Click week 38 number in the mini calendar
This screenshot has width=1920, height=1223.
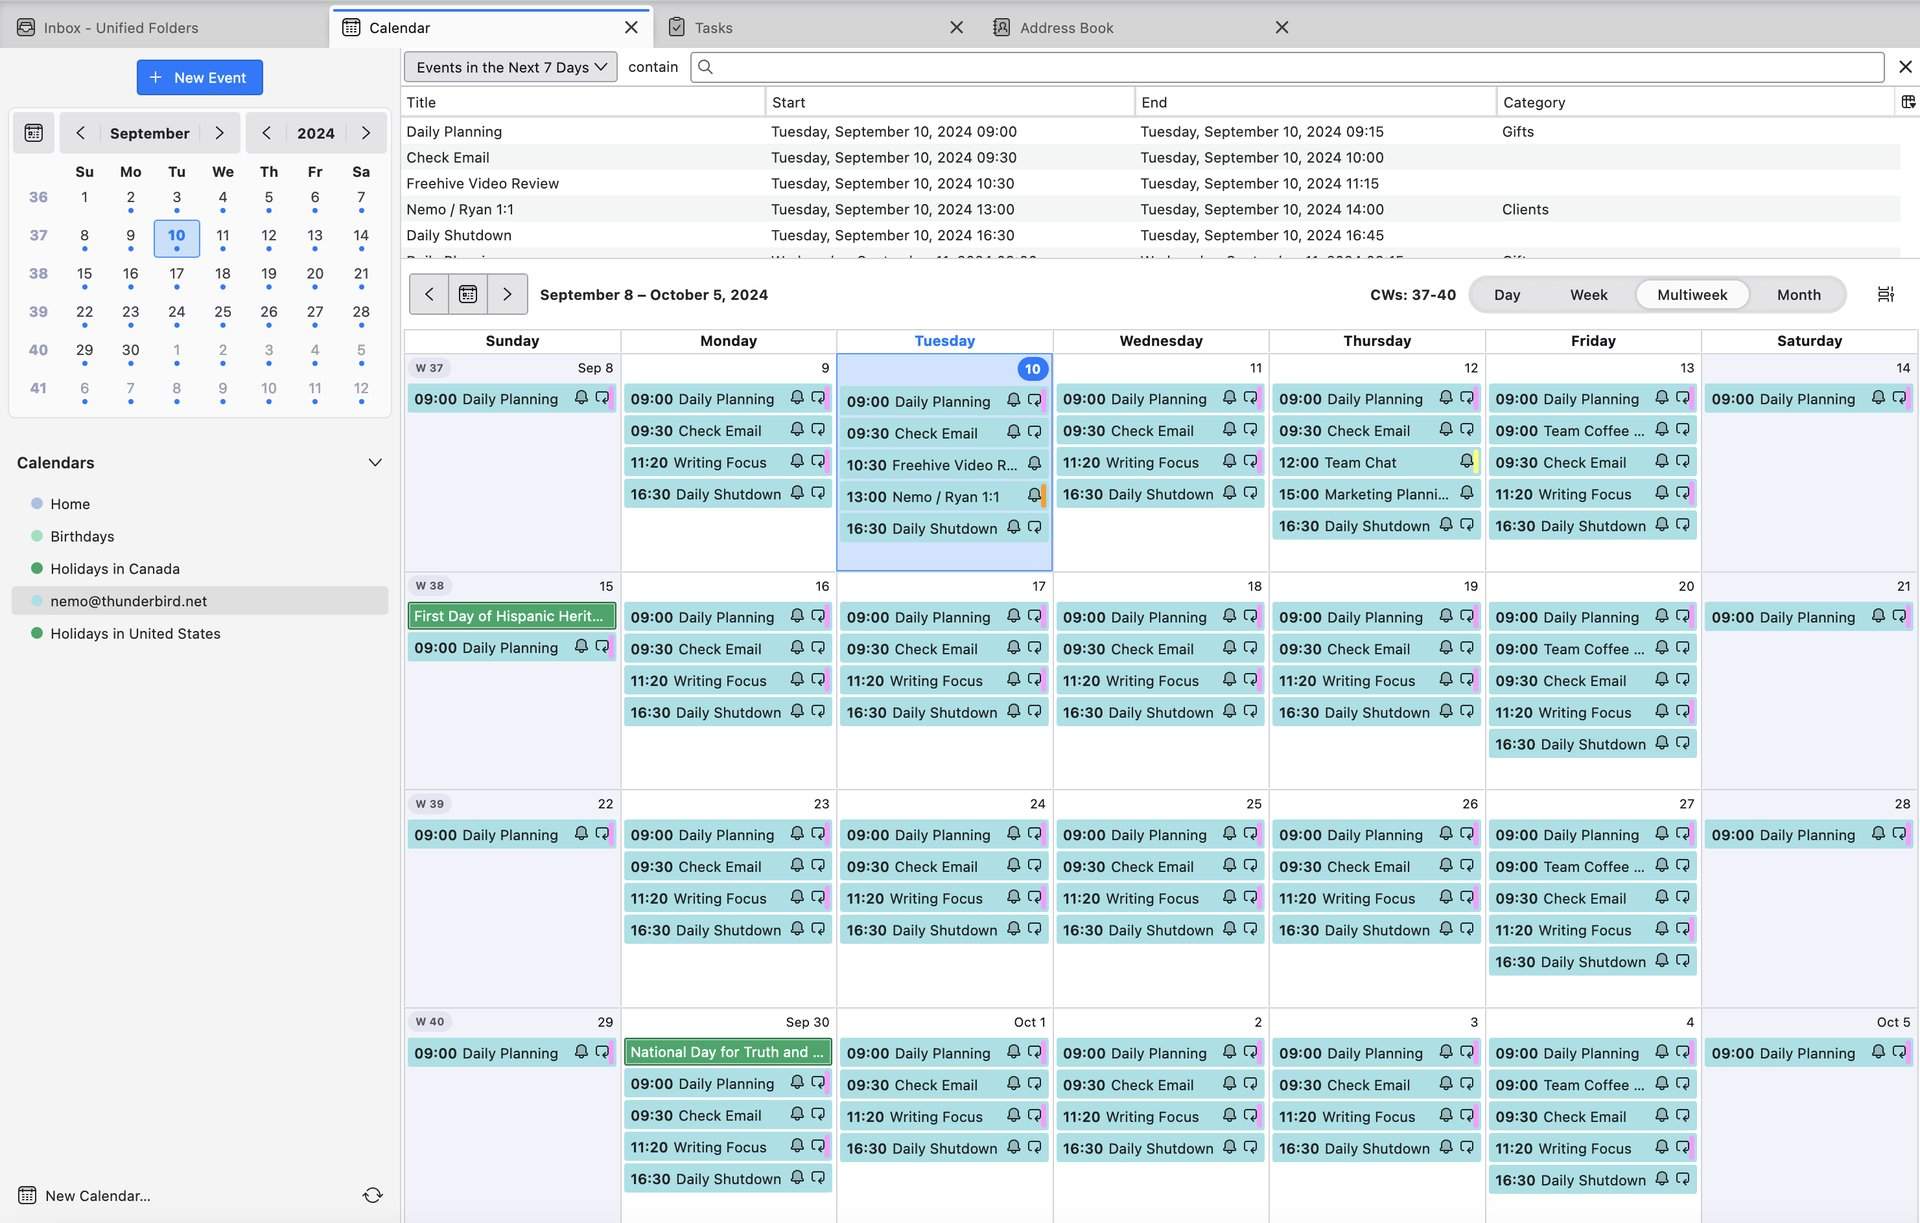click(38, 274)
